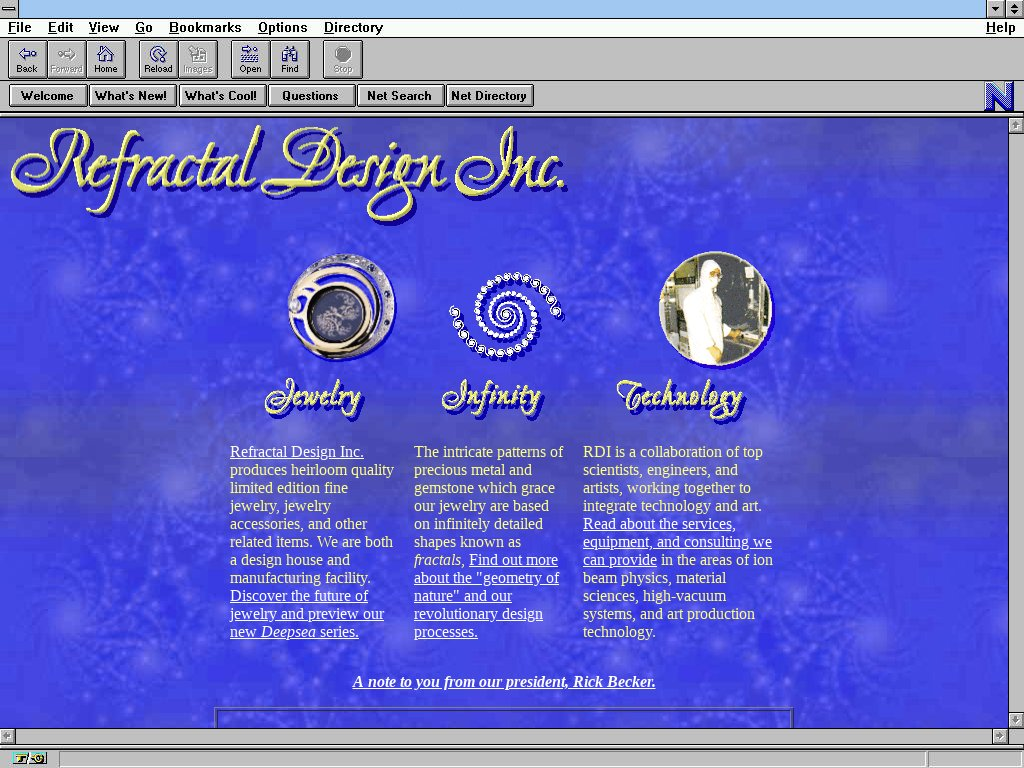Open the Directory menu
1024x768 pixels.
[353, 28]
